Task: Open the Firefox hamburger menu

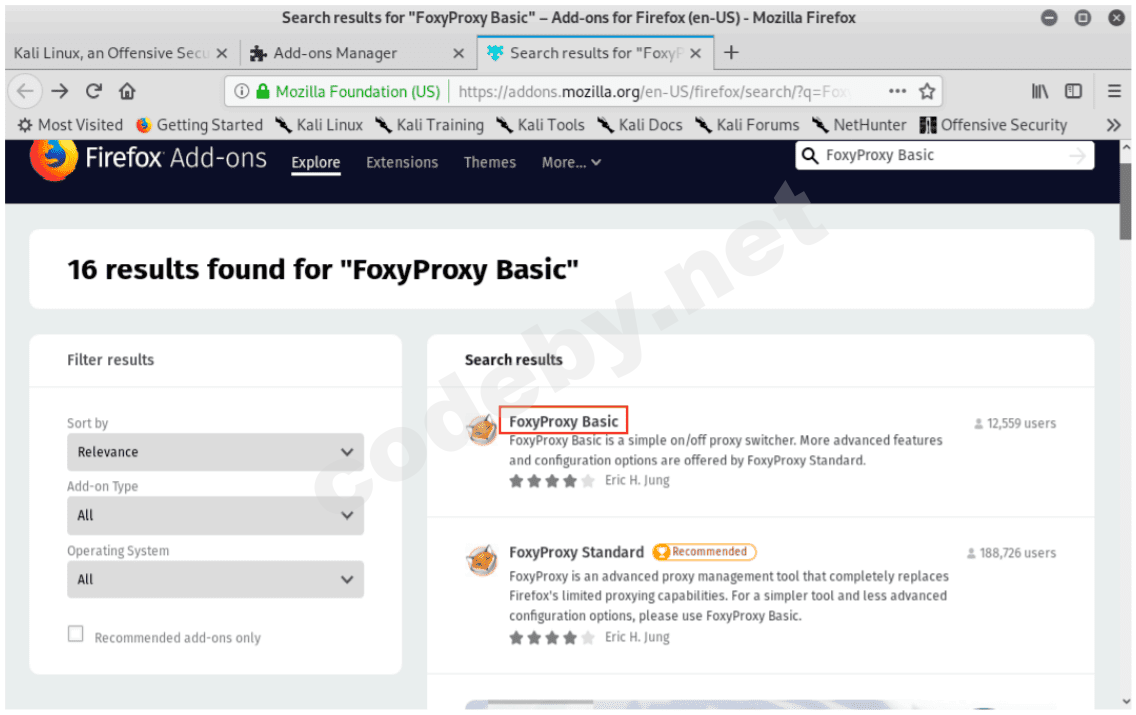Action: 1114,91
